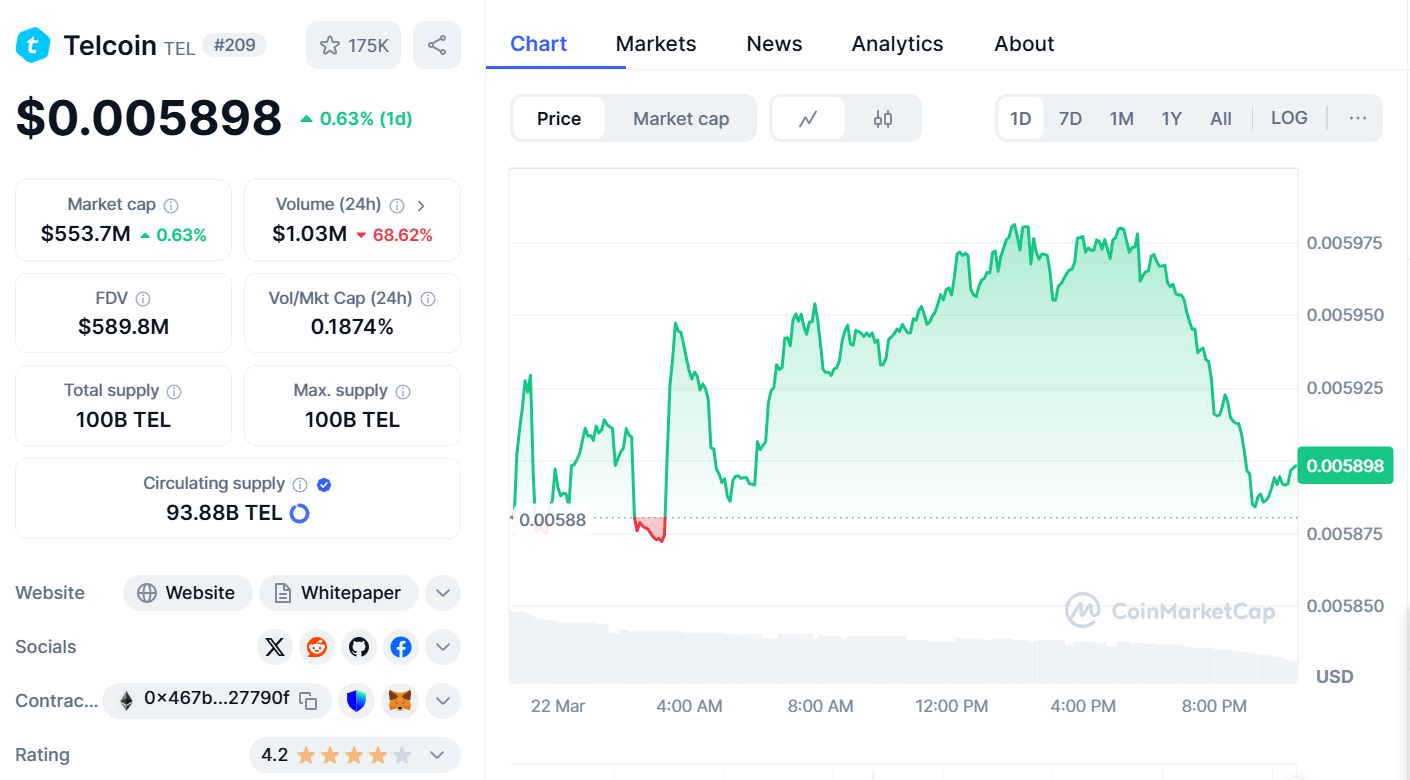Switch chart to Market cap view
Screen dimensions: 1410x780
coord(681,117)
